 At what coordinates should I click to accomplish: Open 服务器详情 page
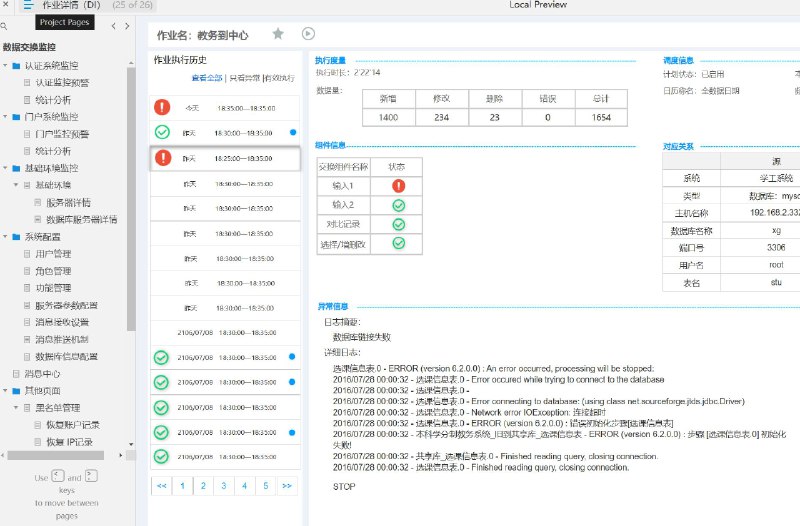point(68,203)
